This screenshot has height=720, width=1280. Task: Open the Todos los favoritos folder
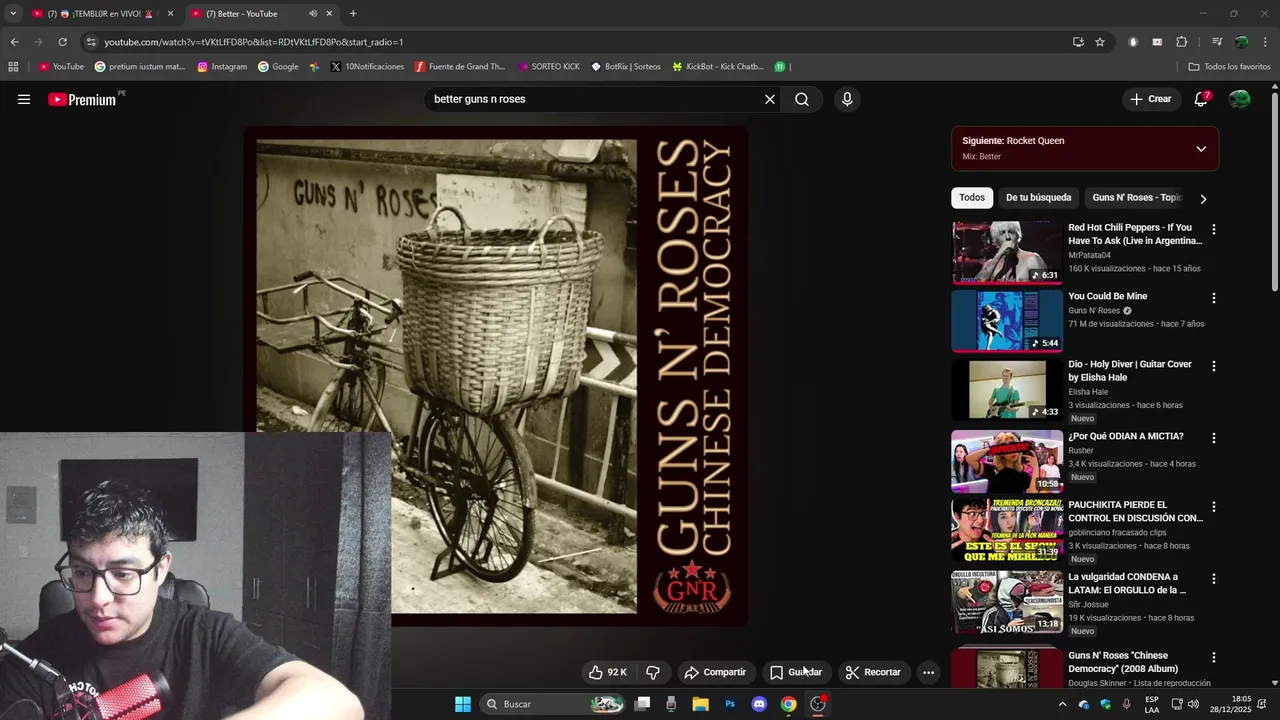pos(1230,67)
